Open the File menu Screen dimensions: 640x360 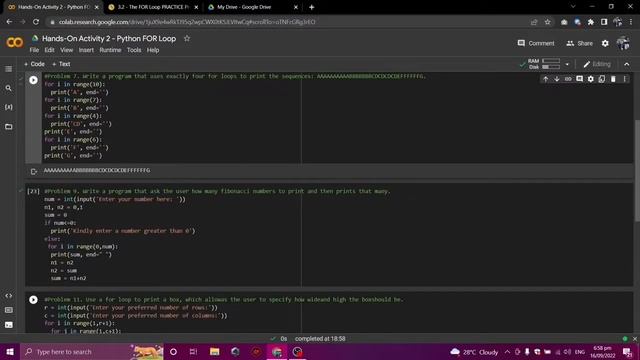(x=34, y=50)
